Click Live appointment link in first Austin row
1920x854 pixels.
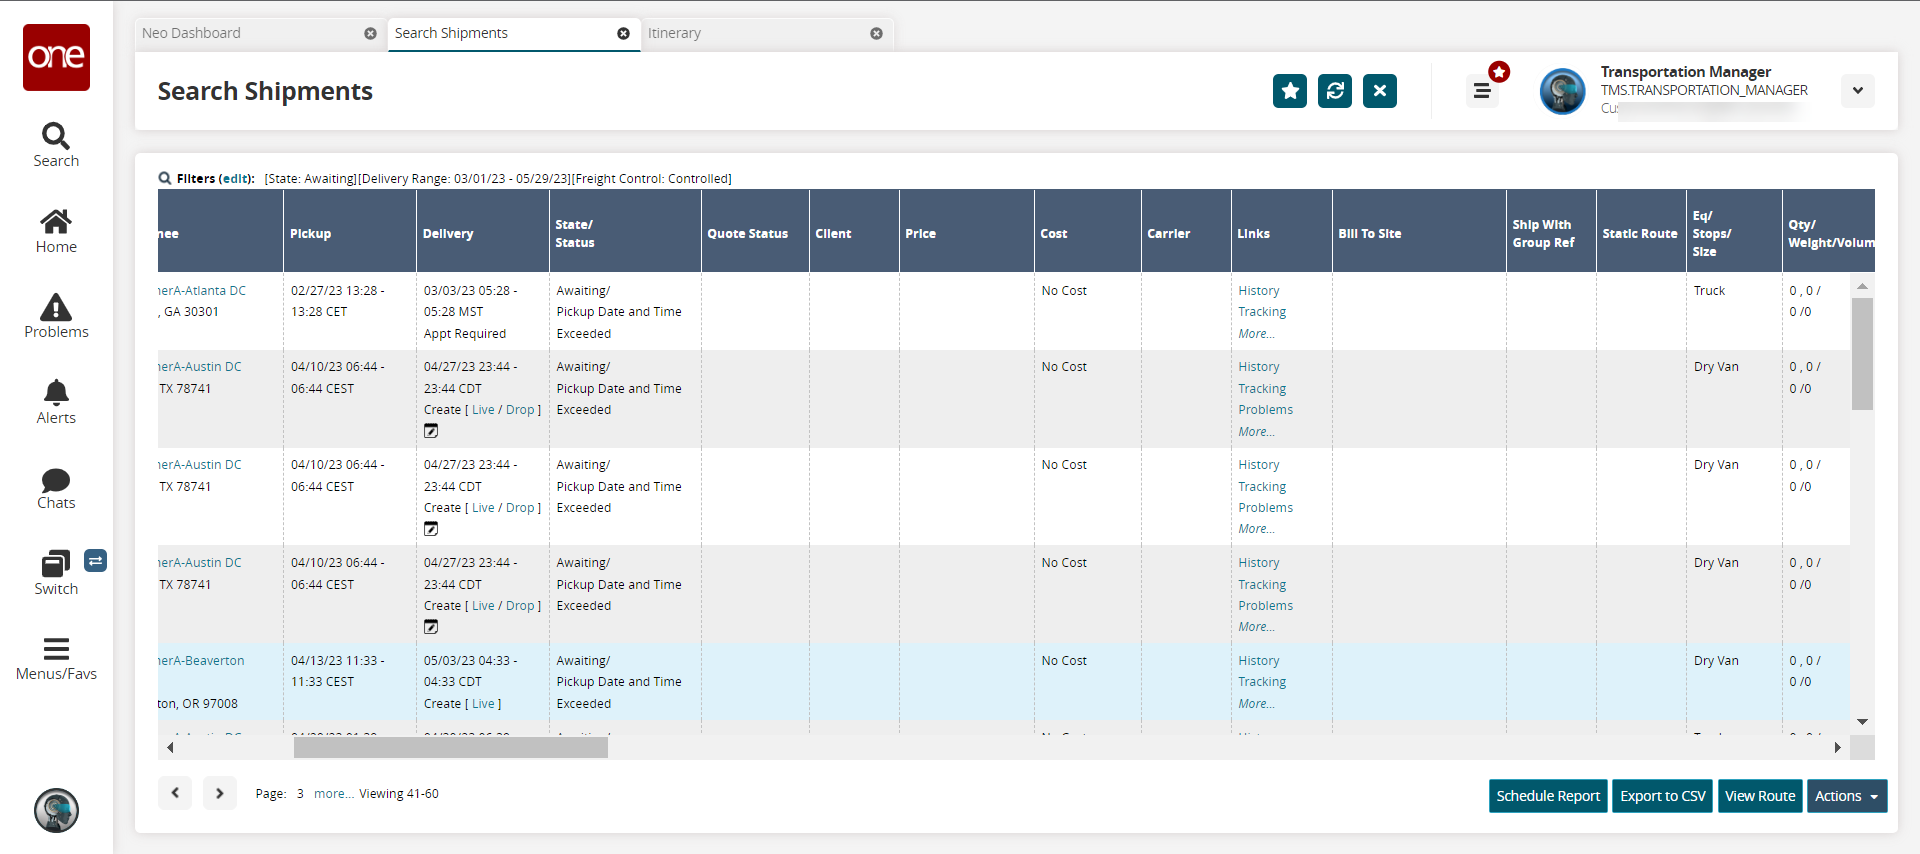pyautogui.click(x=483, y=410)
